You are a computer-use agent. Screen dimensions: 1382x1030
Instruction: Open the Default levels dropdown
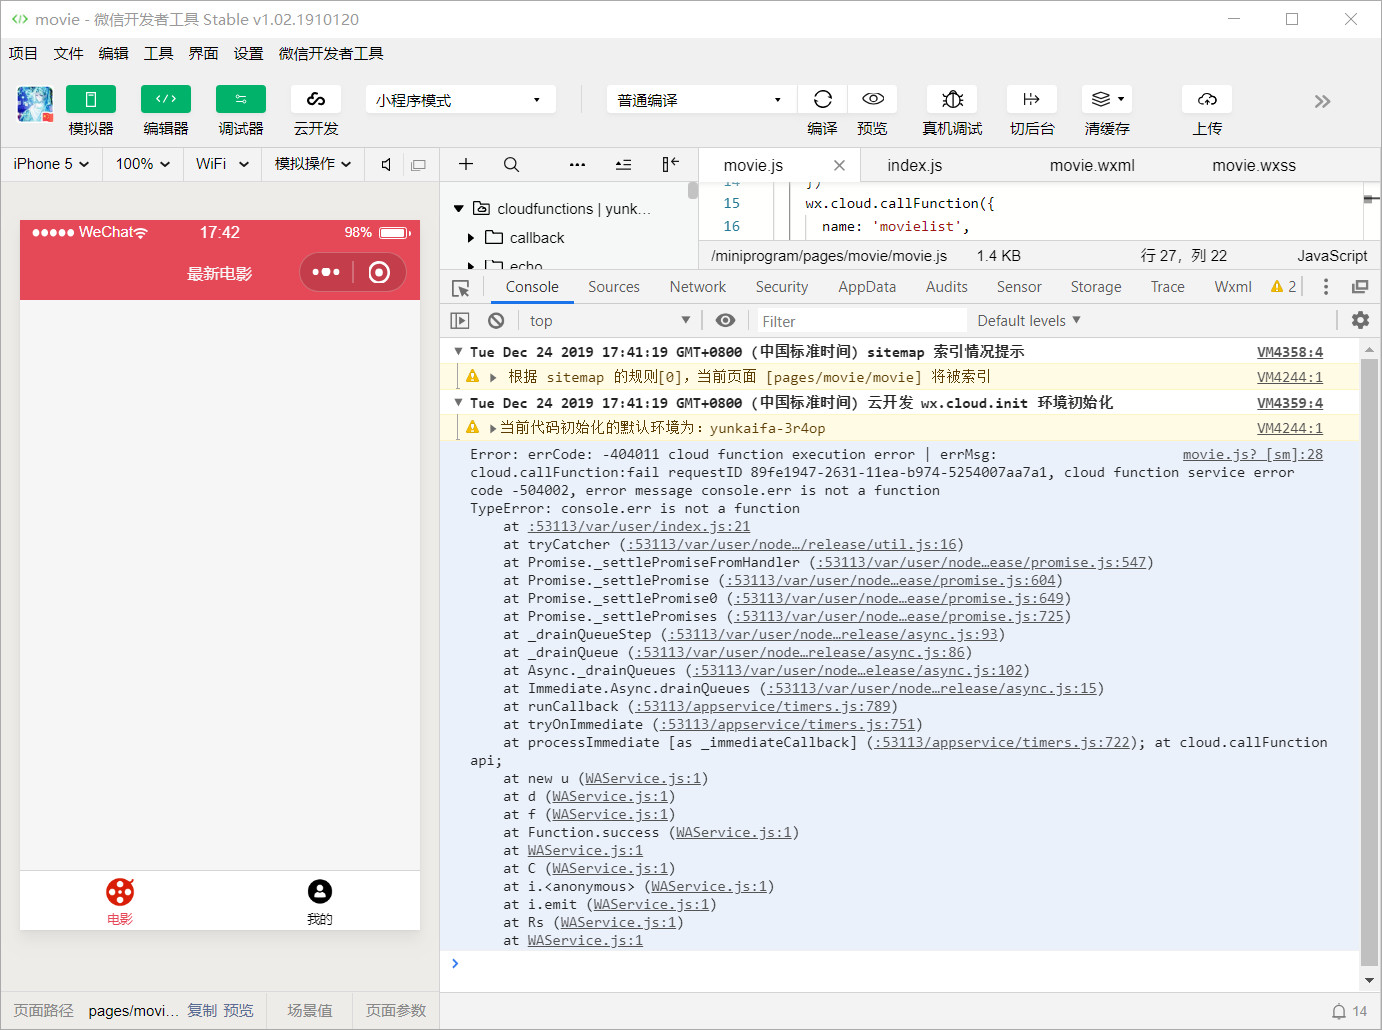[x=1029, y=321]
